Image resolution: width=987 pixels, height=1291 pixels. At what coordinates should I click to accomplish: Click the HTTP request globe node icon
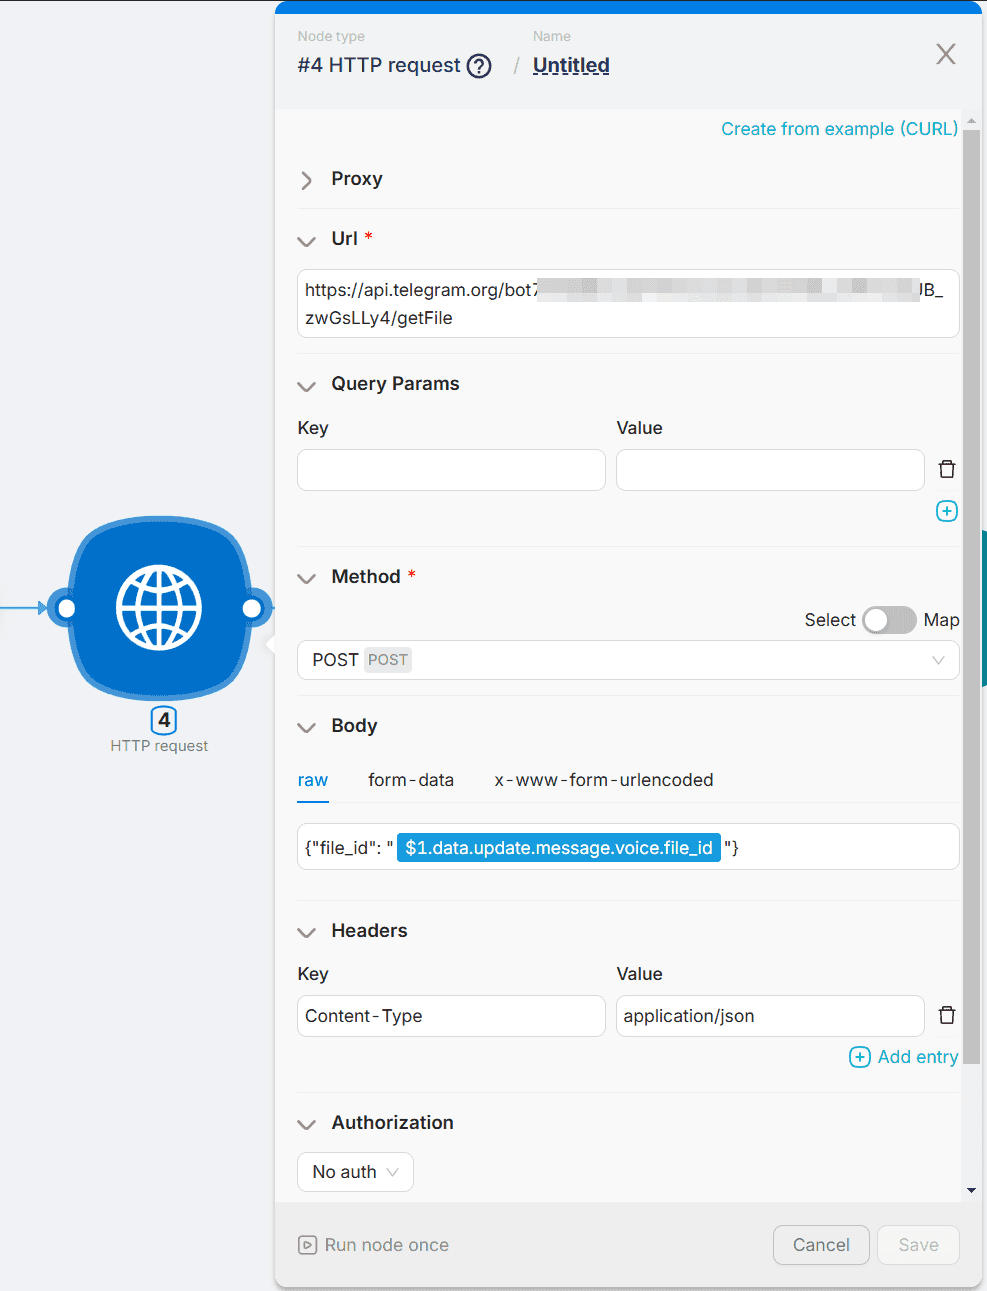pyautogui.click(x=159, y=608)
